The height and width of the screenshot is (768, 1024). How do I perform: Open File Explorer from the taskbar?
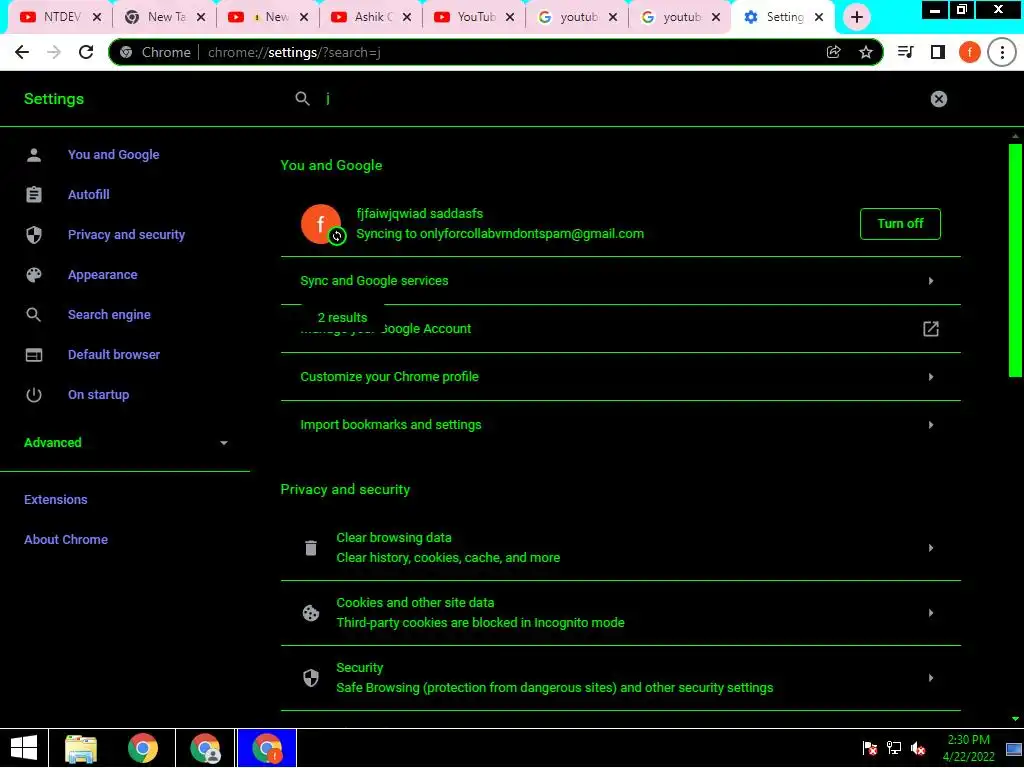pyautogui.click(x=81, y=748)
